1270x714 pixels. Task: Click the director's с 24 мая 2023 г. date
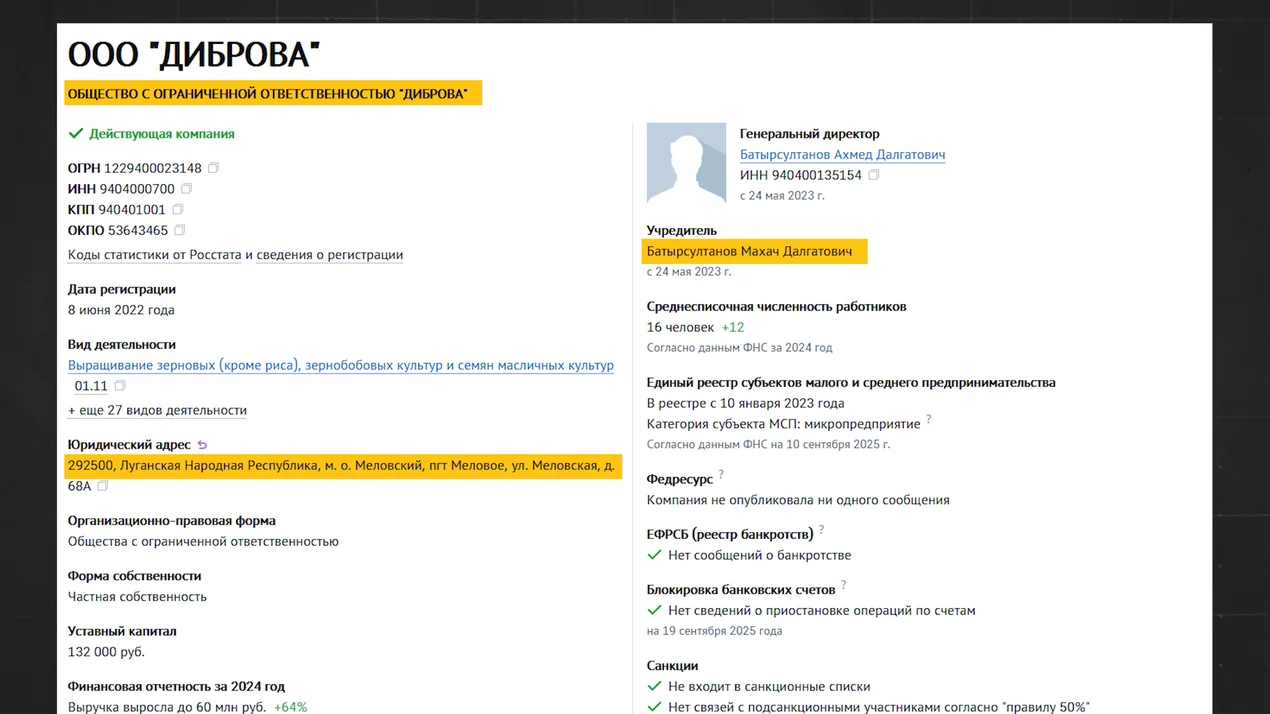[x=782, y=196]
